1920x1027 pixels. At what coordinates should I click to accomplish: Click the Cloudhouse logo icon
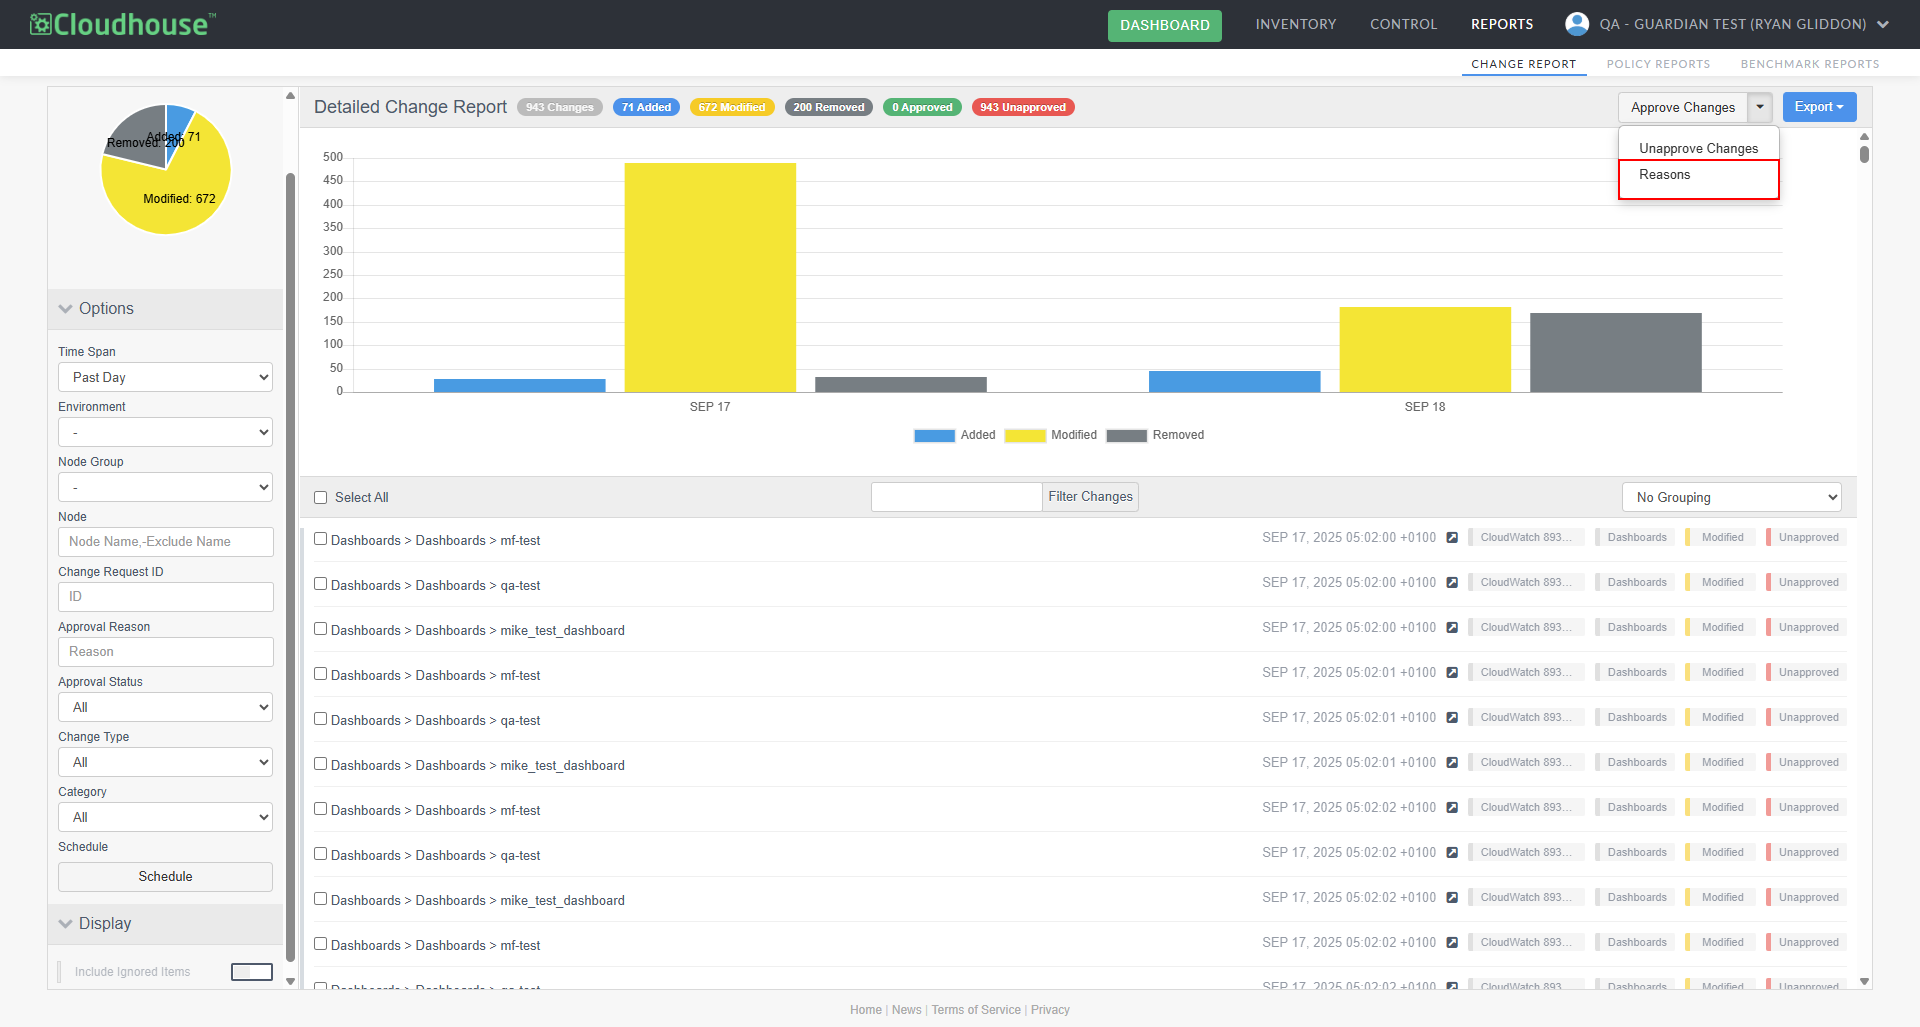click(x=40, y=24)
